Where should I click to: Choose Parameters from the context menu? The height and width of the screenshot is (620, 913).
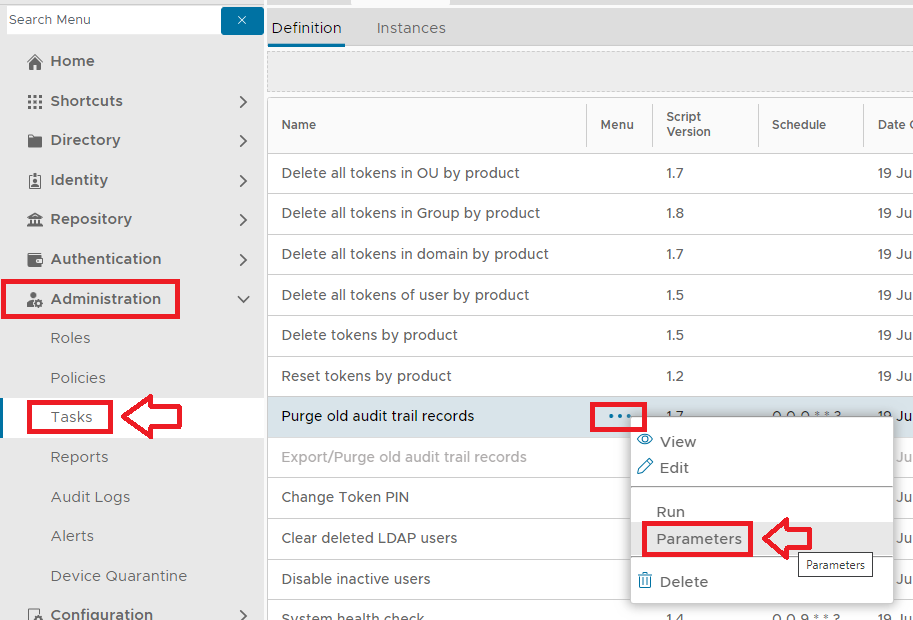point(699,539)
